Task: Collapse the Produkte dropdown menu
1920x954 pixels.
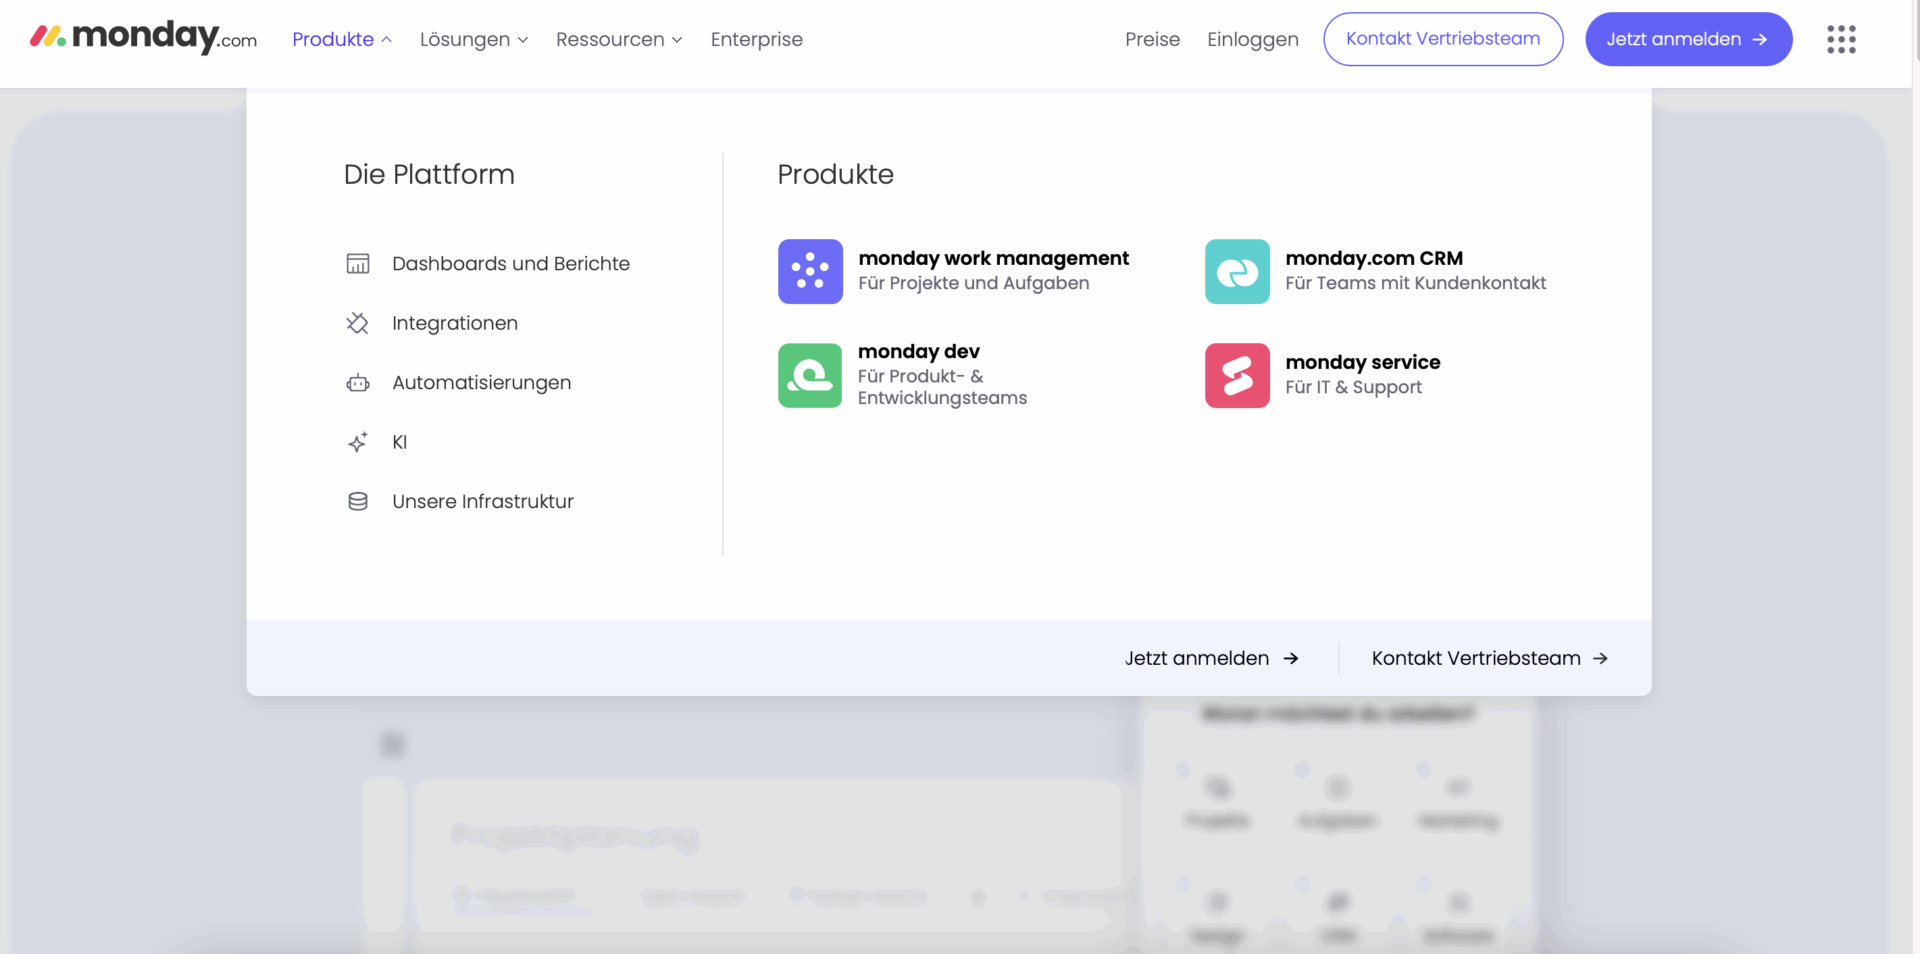Action: (x=342, y=39)
